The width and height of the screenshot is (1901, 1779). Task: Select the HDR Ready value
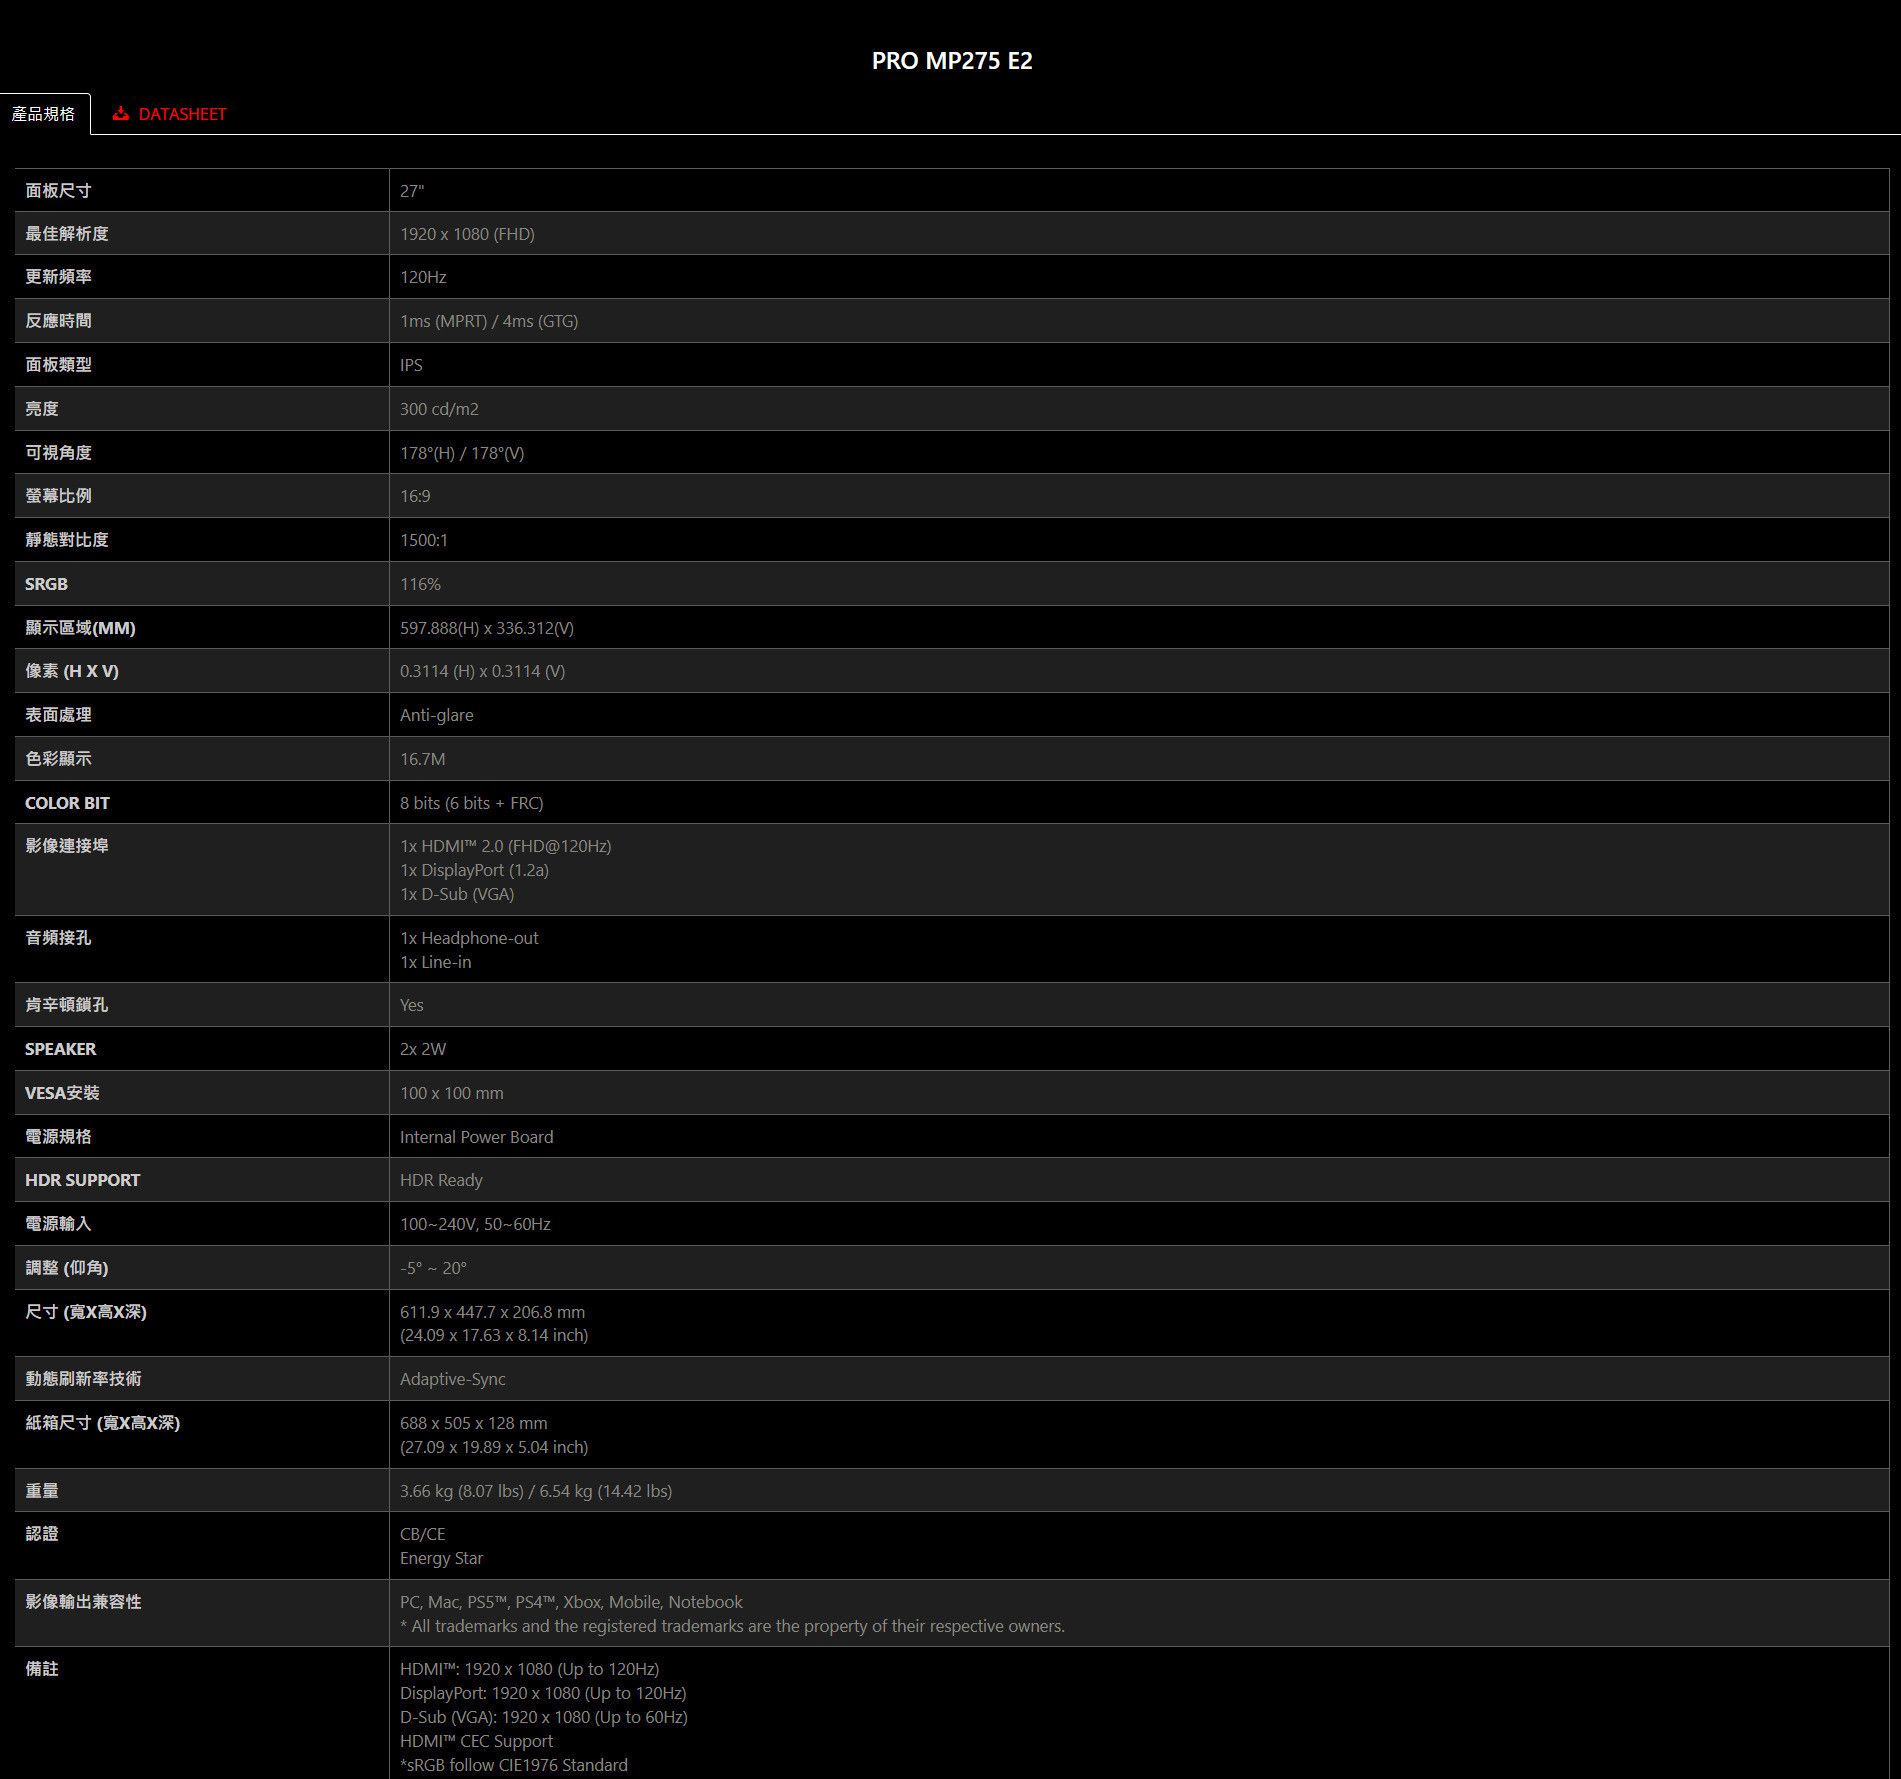[x=441, y=1180]
